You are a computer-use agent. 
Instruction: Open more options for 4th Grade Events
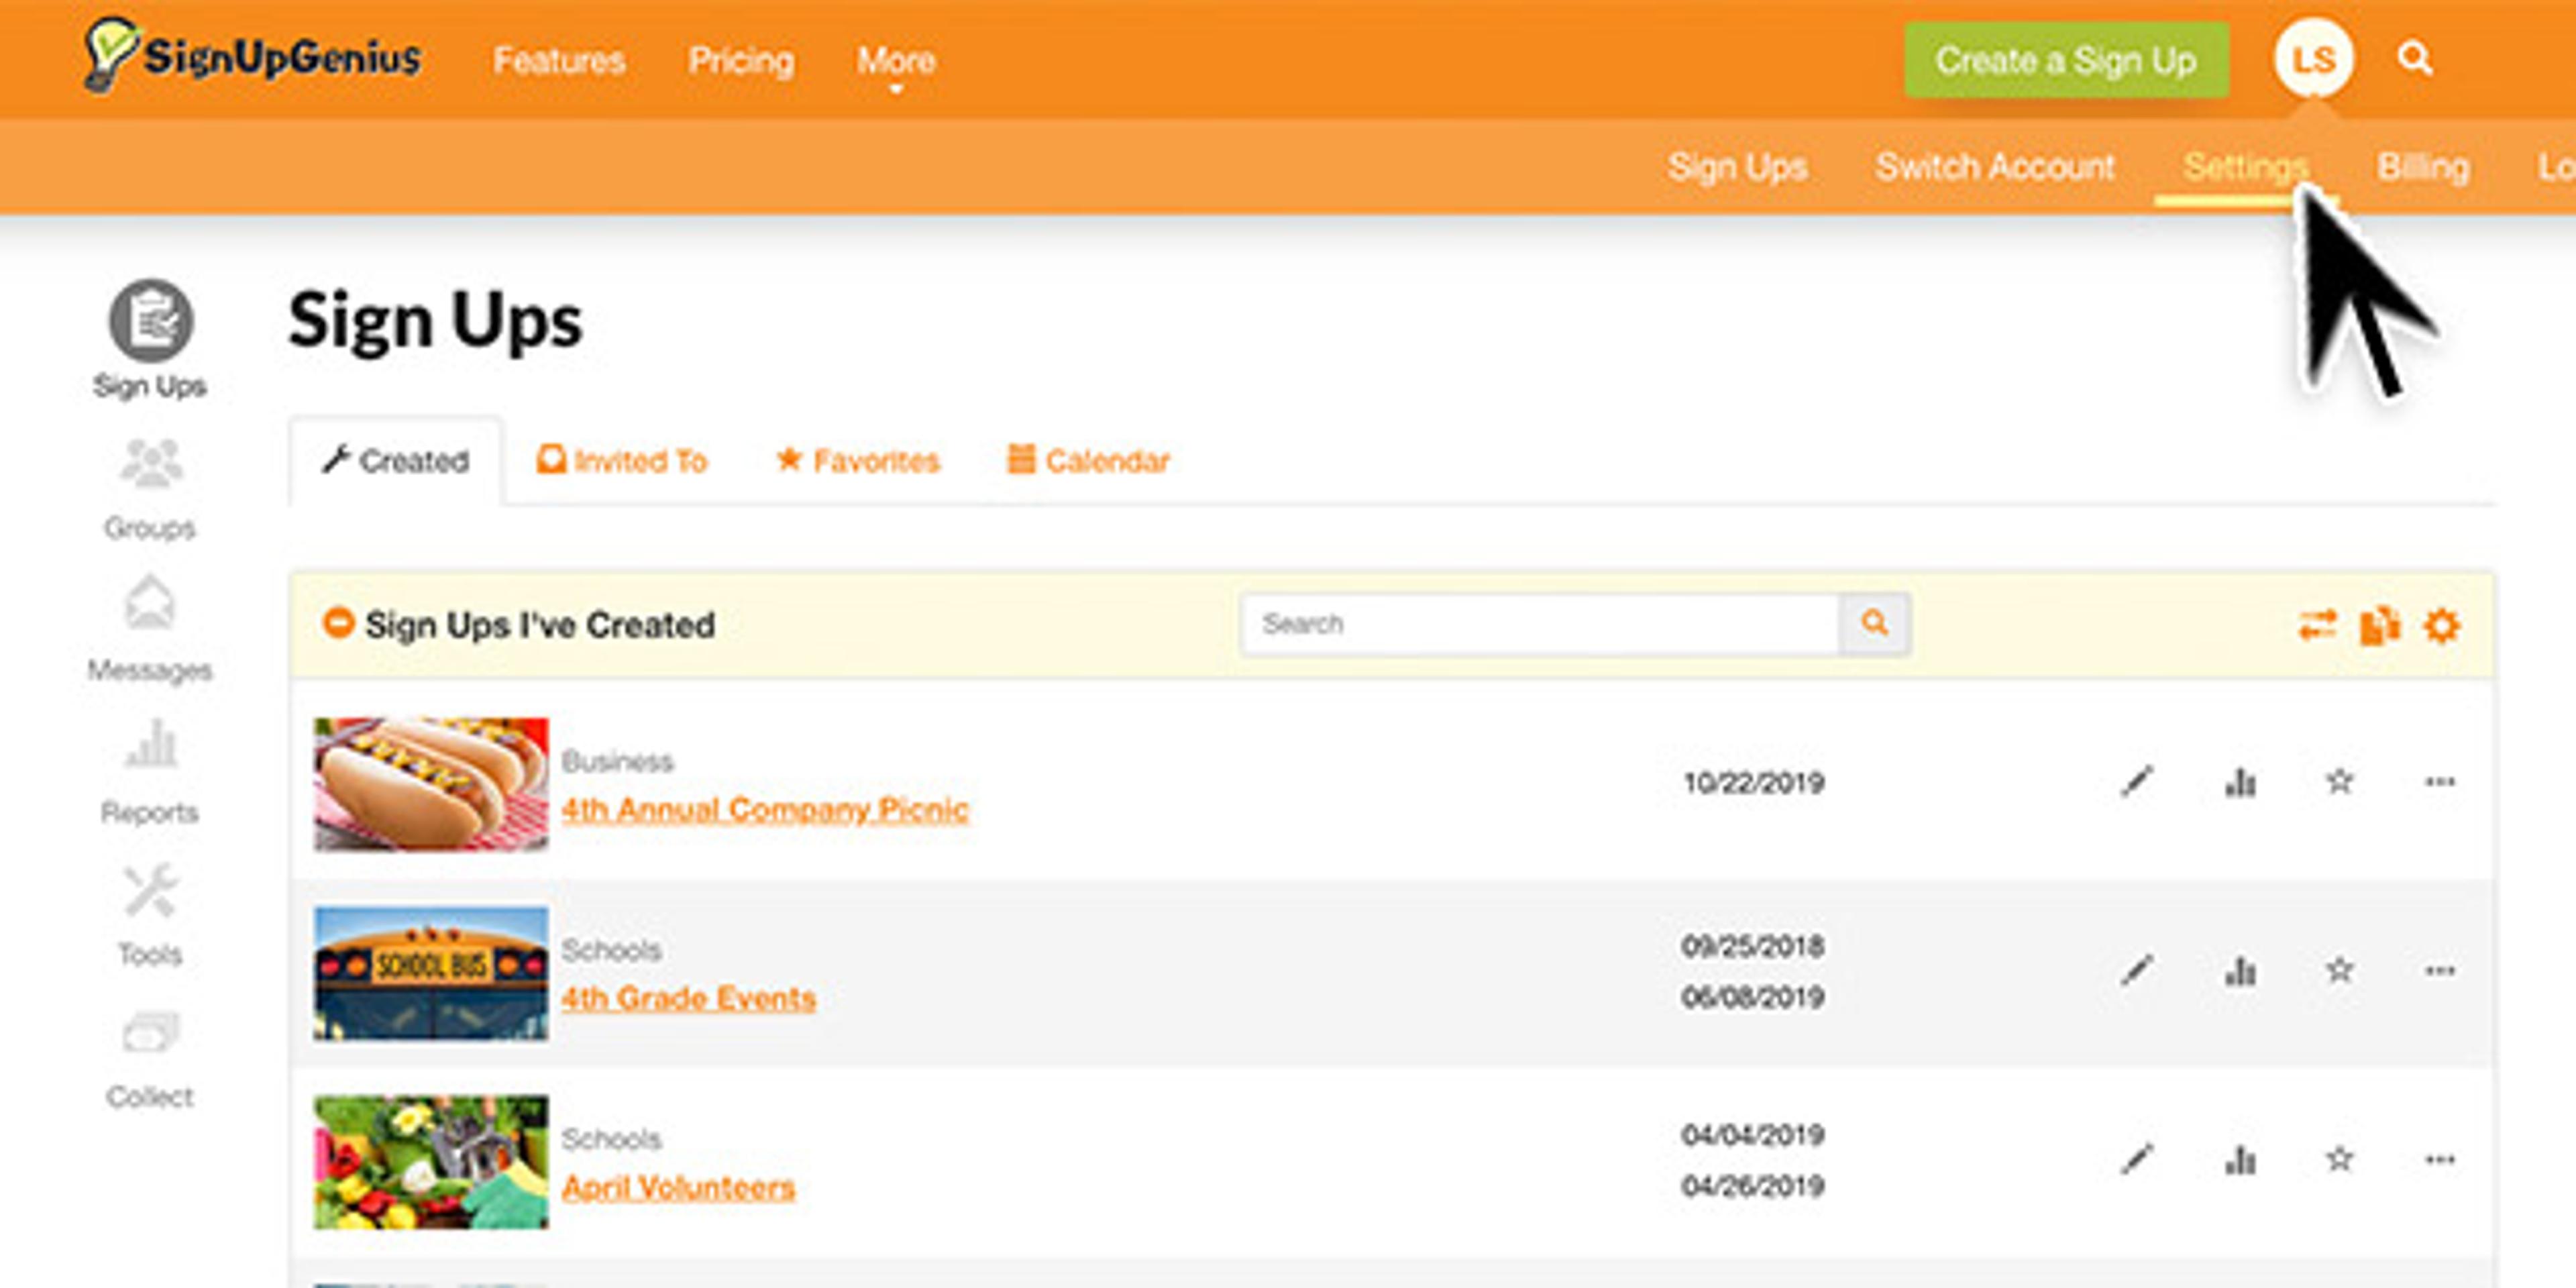pos(2439,970)
